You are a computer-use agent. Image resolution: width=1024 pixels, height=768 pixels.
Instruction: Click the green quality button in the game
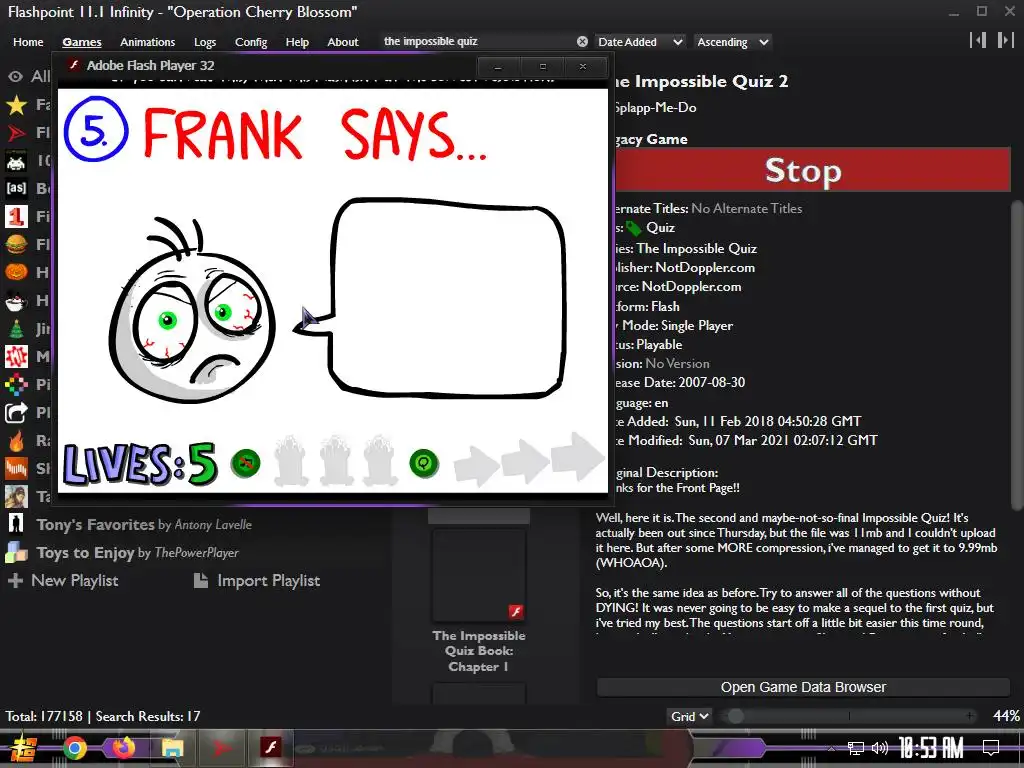(x=424, y=464)
